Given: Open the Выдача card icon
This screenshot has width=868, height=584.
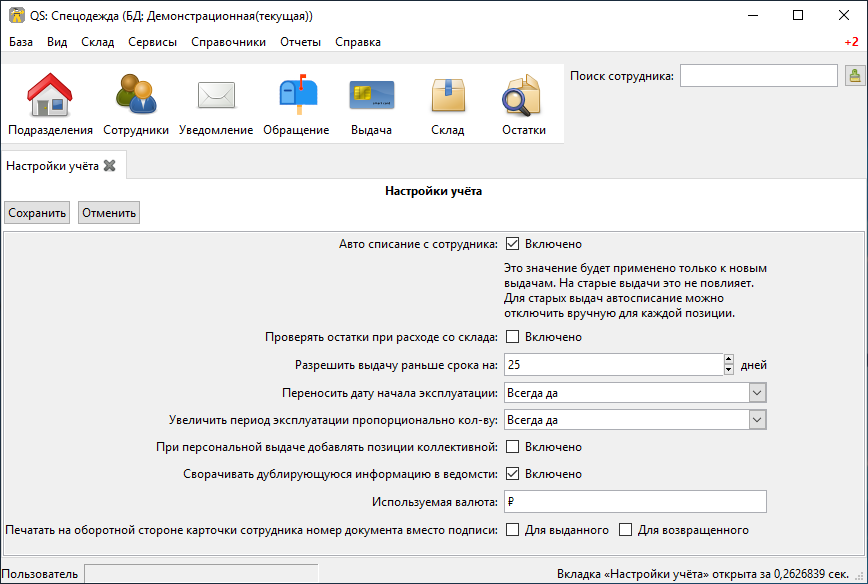Looking at the screenshot, I should click(x=371, y=104).
